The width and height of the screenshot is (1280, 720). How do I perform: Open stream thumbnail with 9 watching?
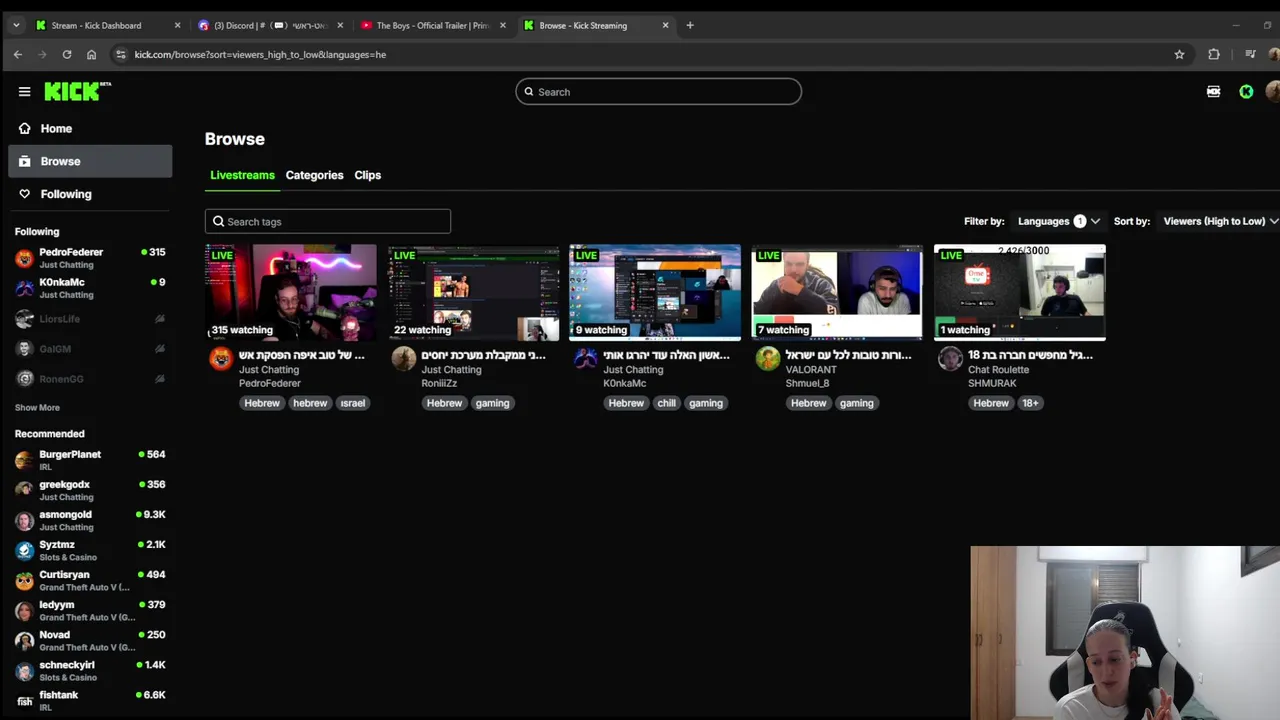point(655,292)
